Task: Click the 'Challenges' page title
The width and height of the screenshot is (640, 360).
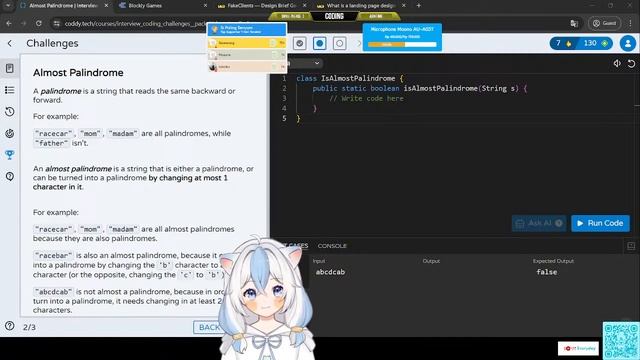Action: point(52,43)
